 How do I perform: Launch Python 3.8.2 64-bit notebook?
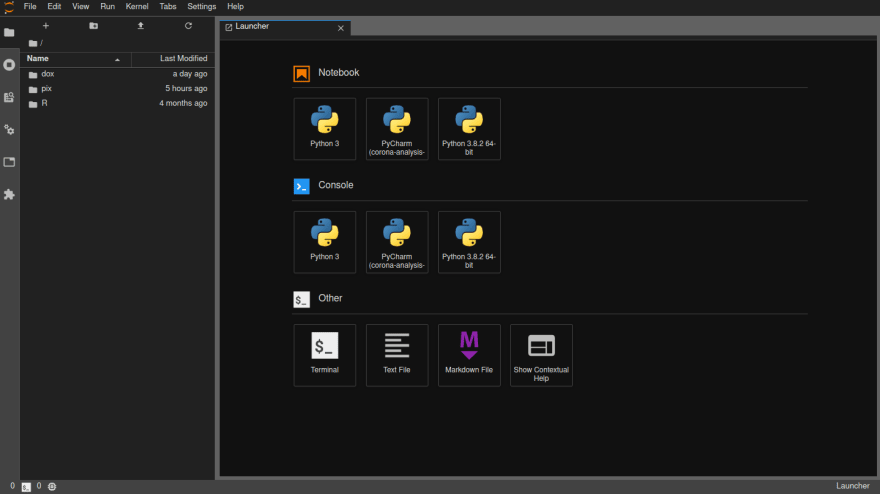pyautogui.click(x=469, y=129)
